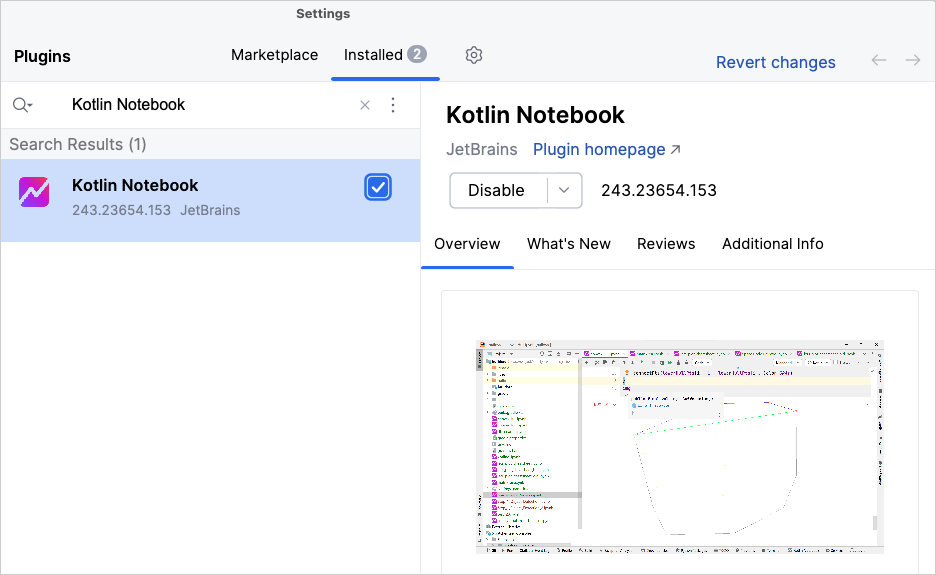Open search options three-dot menu
The width and height of the screenshot is (936, 575).
[393, 105]
